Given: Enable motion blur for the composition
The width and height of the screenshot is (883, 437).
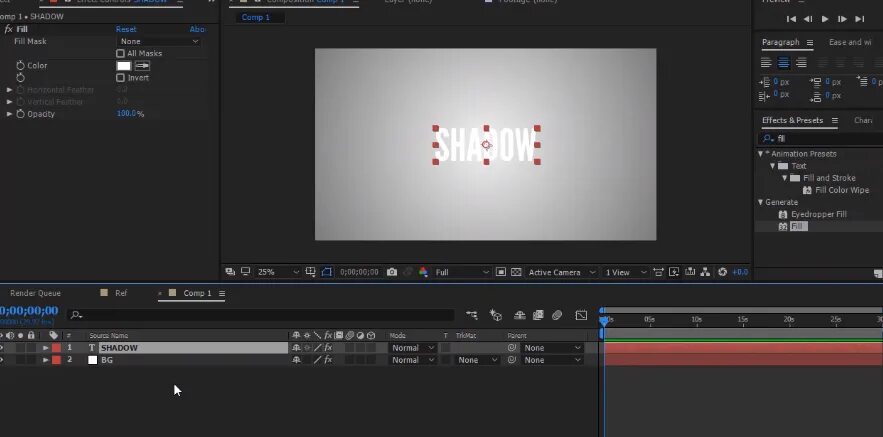Looking at the screenshot, I should (557, 315).
